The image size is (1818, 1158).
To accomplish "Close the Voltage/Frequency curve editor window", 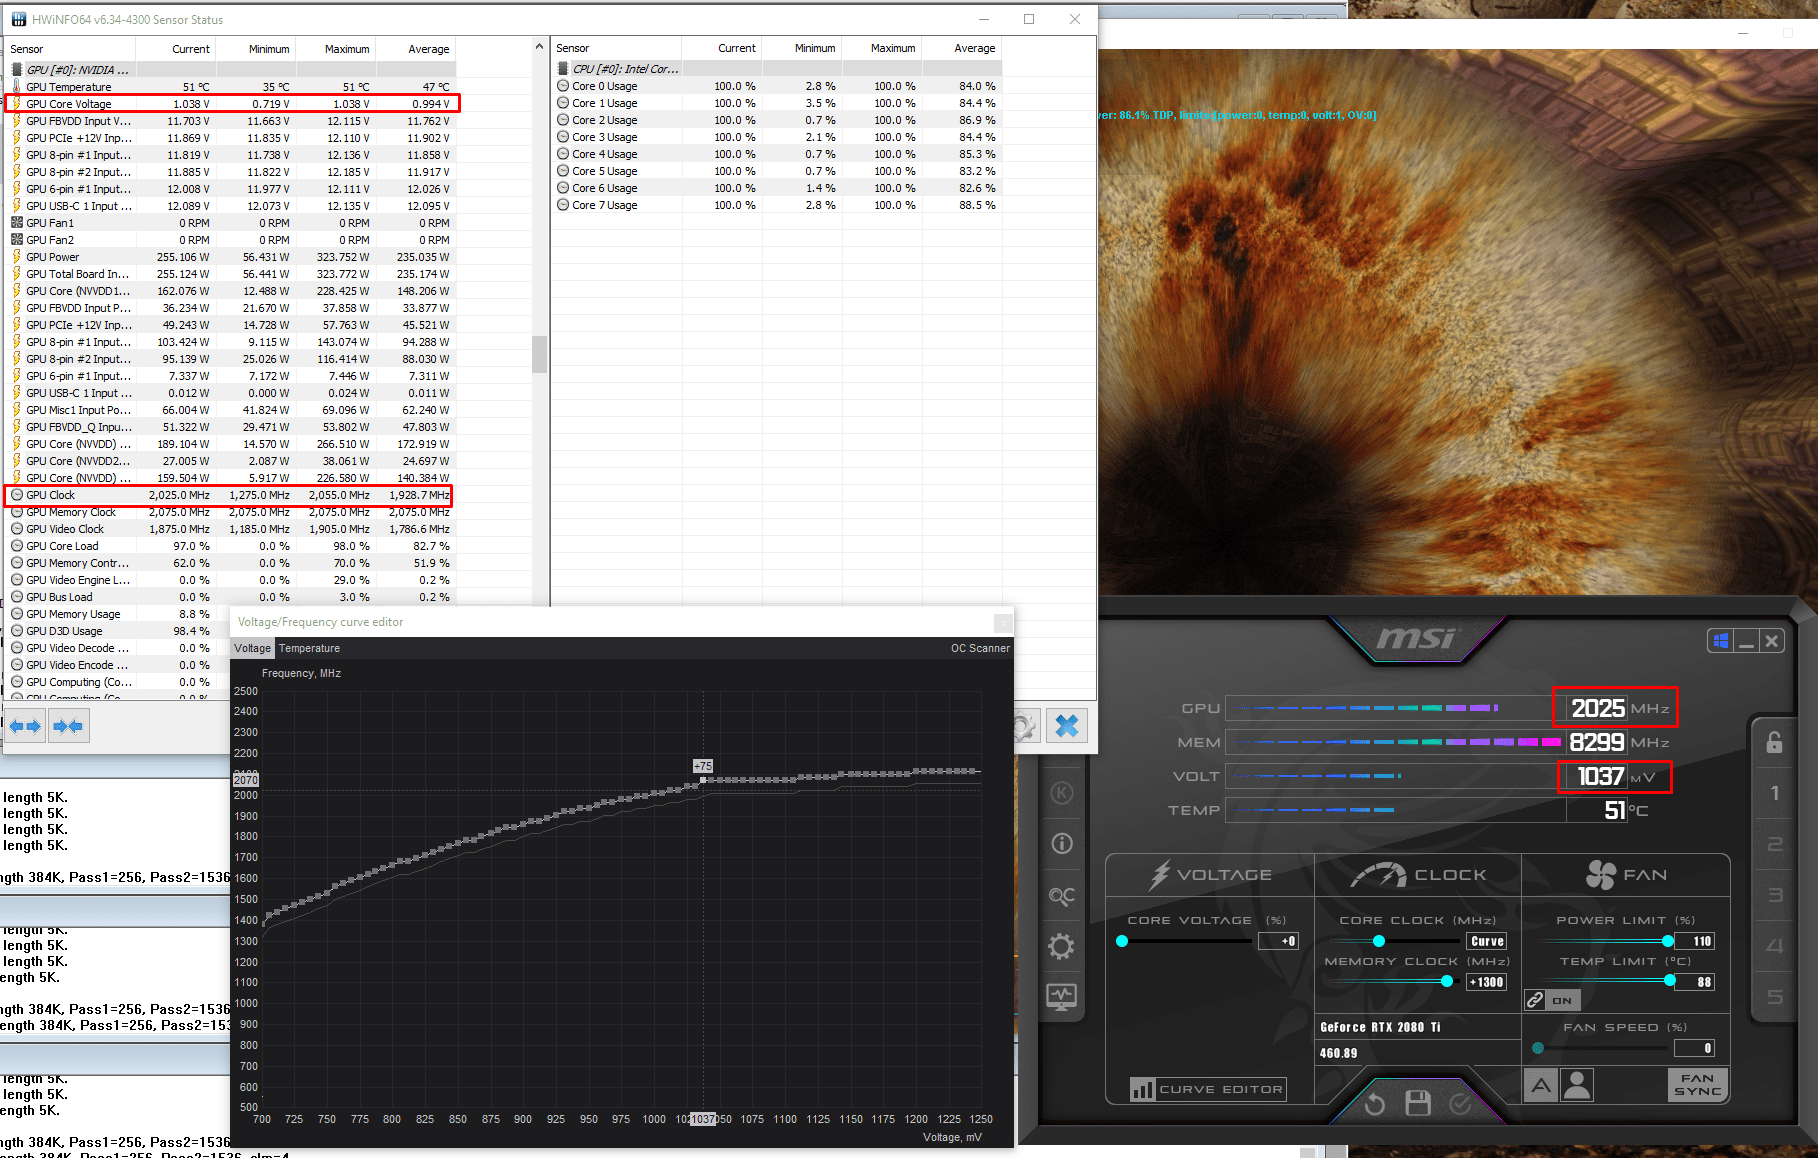I will (1003, 622).
